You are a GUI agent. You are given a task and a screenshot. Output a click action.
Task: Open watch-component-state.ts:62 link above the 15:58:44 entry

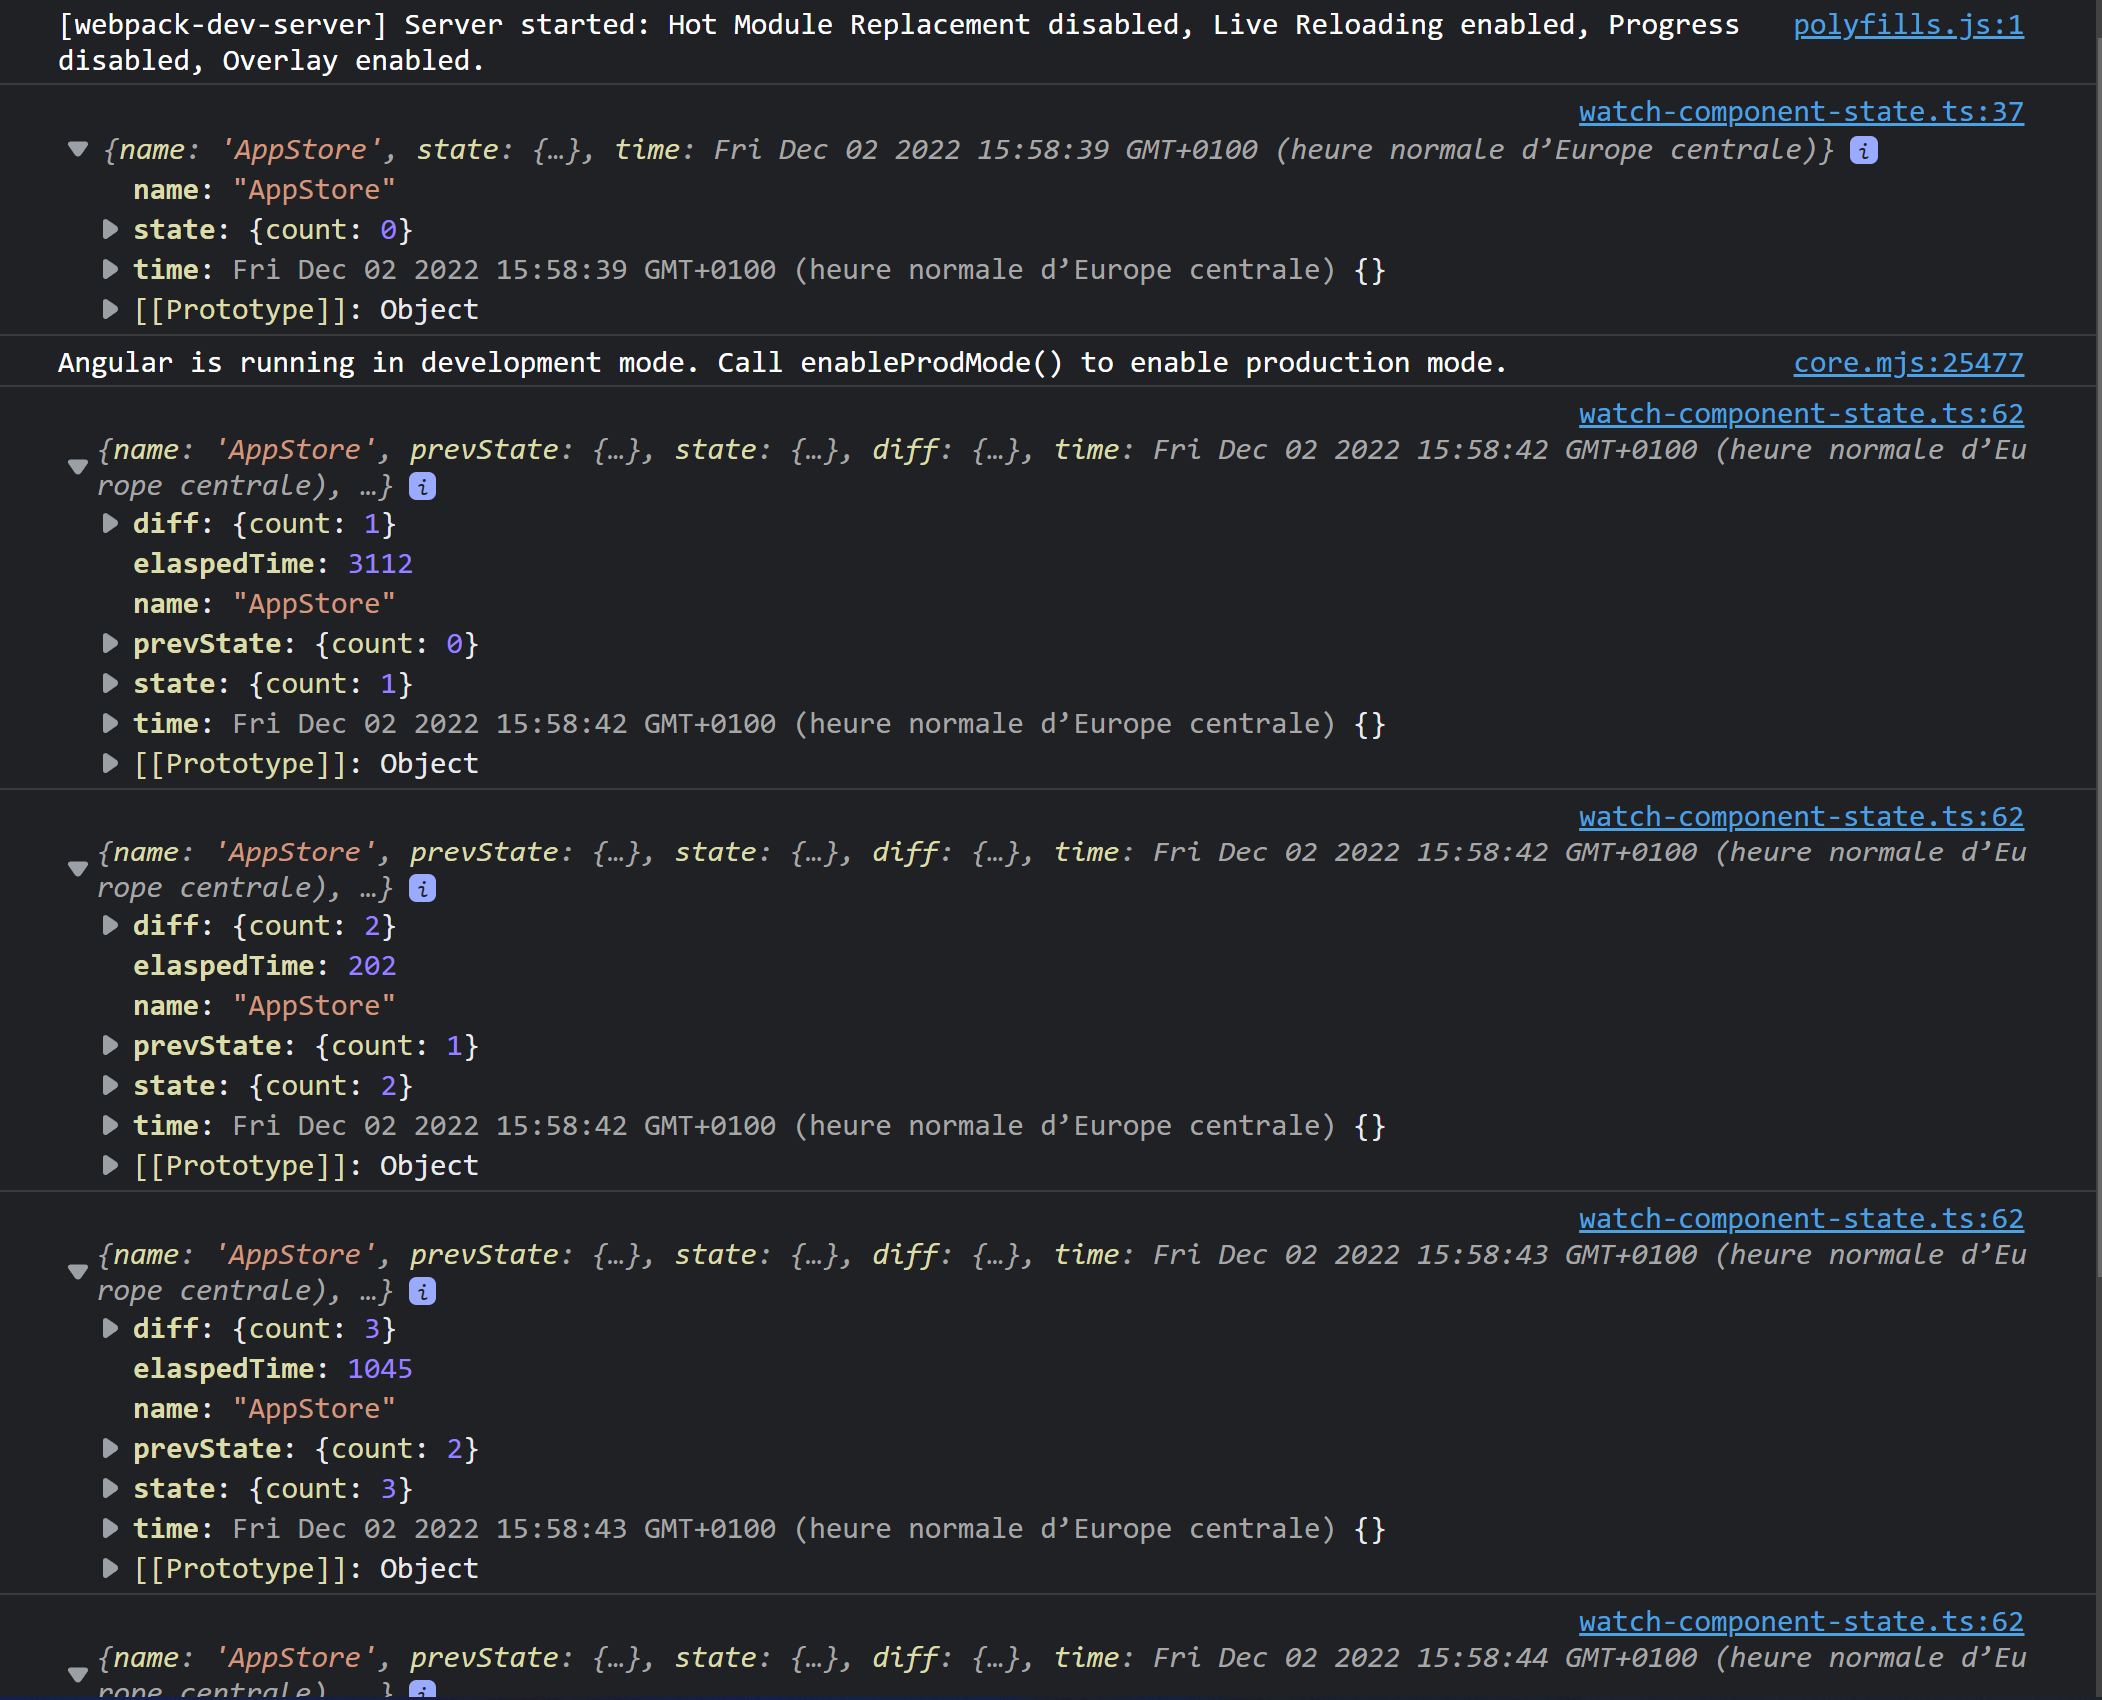pyautogui.click(x=1801, y=1622)
